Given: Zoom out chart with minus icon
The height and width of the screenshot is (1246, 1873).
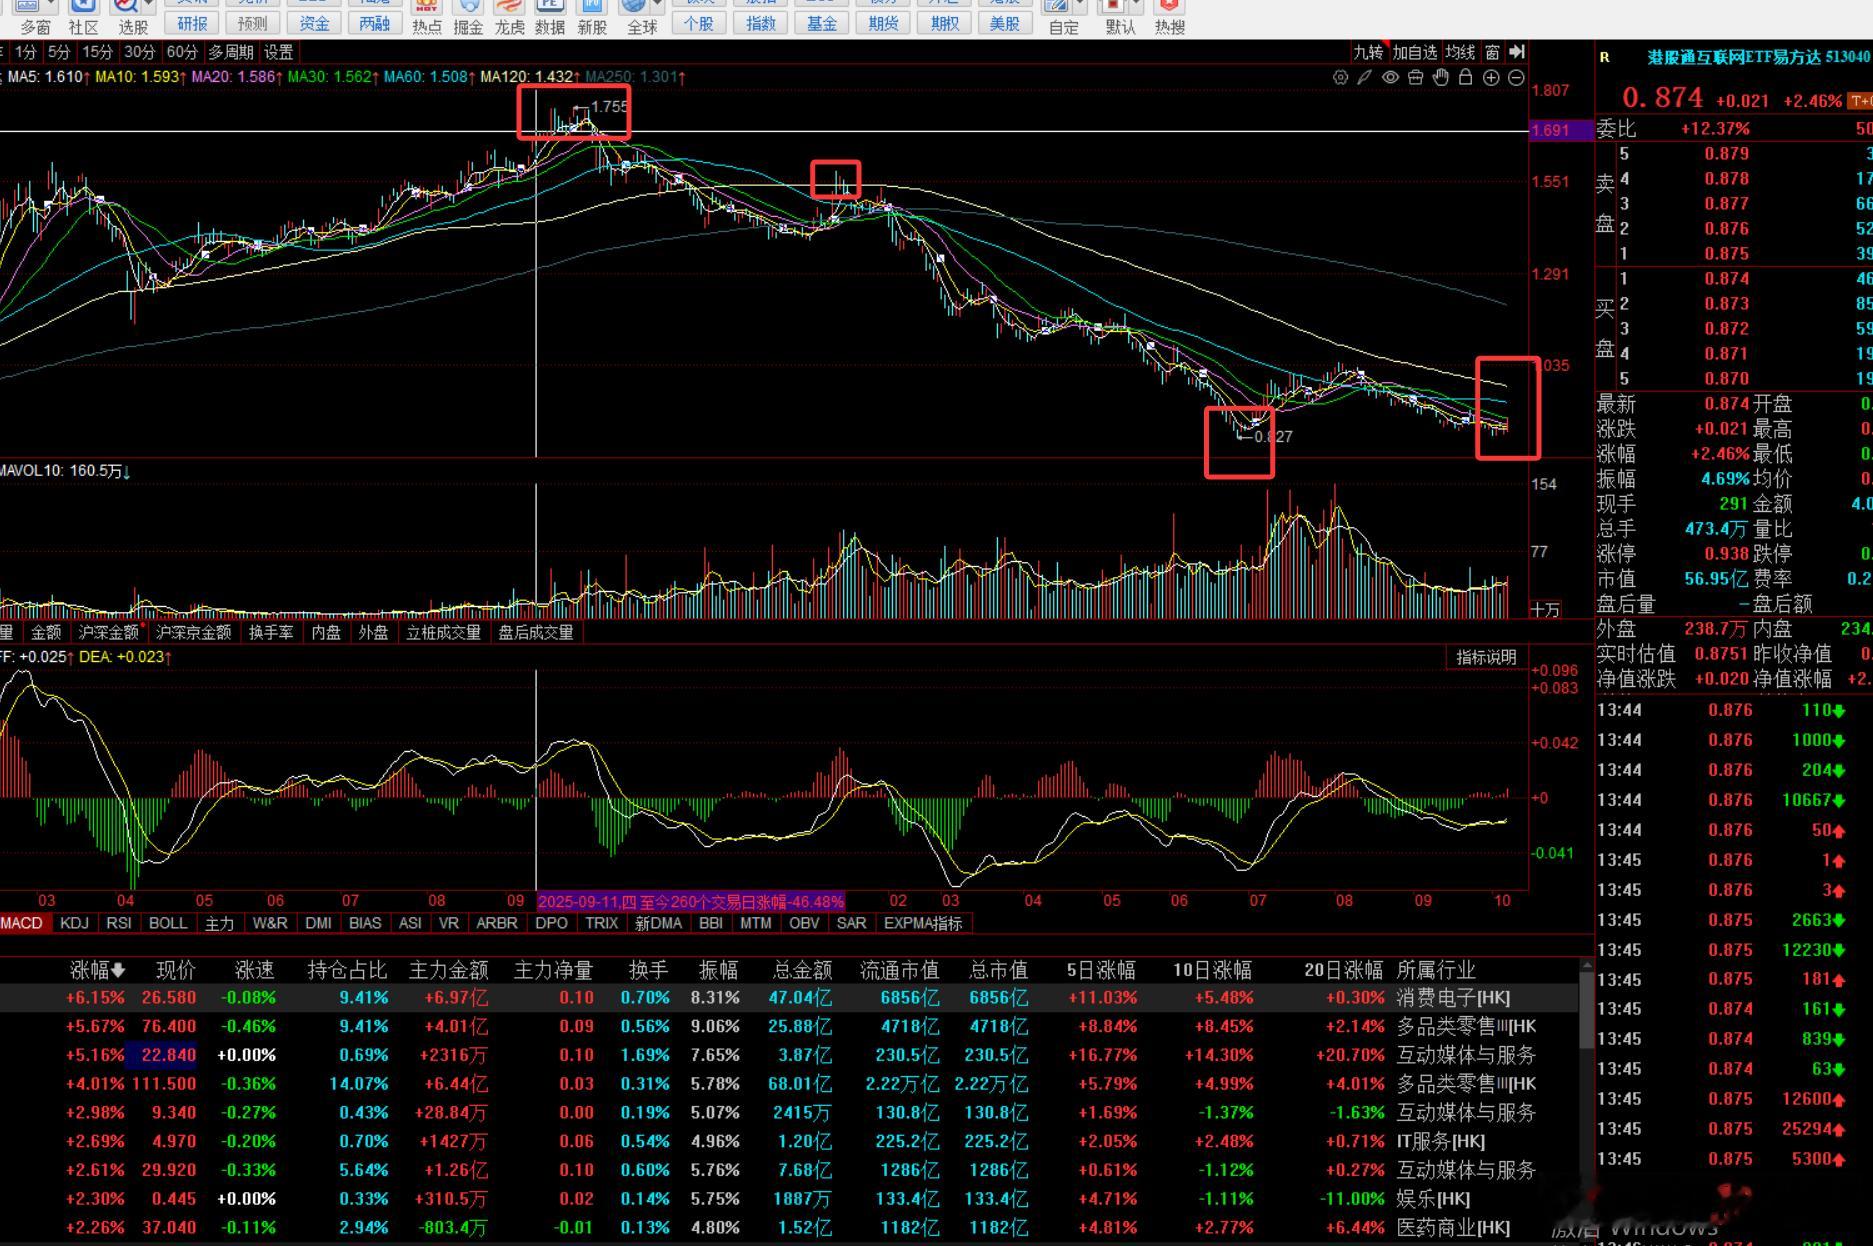Looking at the screenshot, I should pyautogui.click(x=1516, y=78).
